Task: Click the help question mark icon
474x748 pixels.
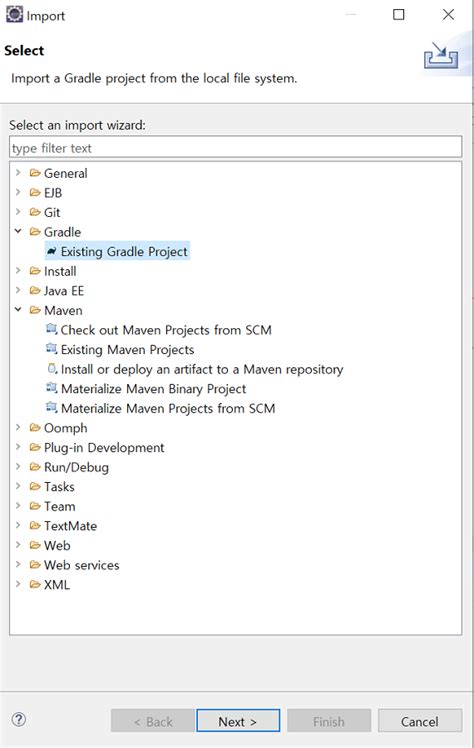Action: pyautogui.click(x=19, y=719)
